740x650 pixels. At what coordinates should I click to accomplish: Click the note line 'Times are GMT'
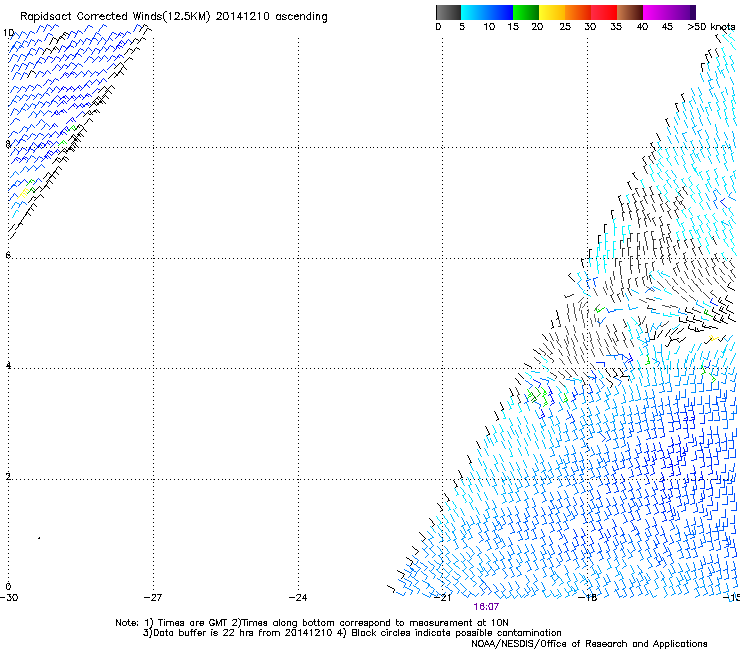tap(193, 623)
